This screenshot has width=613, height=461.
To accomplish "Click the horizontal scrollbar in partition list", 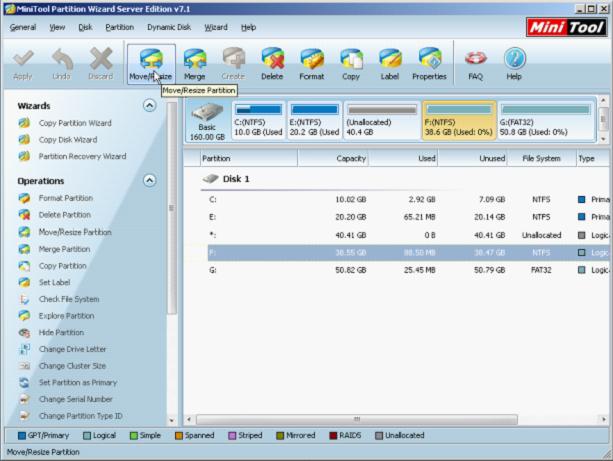I will [357, 420].
